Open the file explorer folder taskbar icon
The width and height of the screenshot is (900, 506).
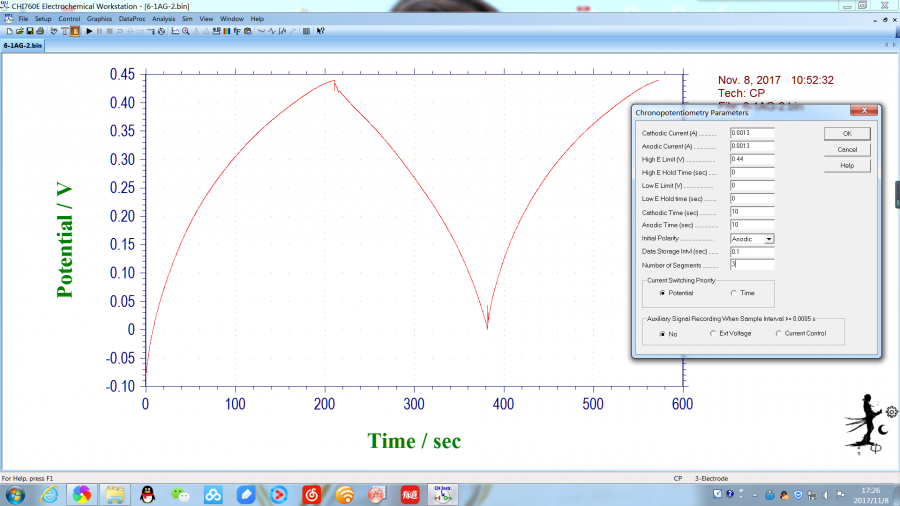(x=115, y=495)
